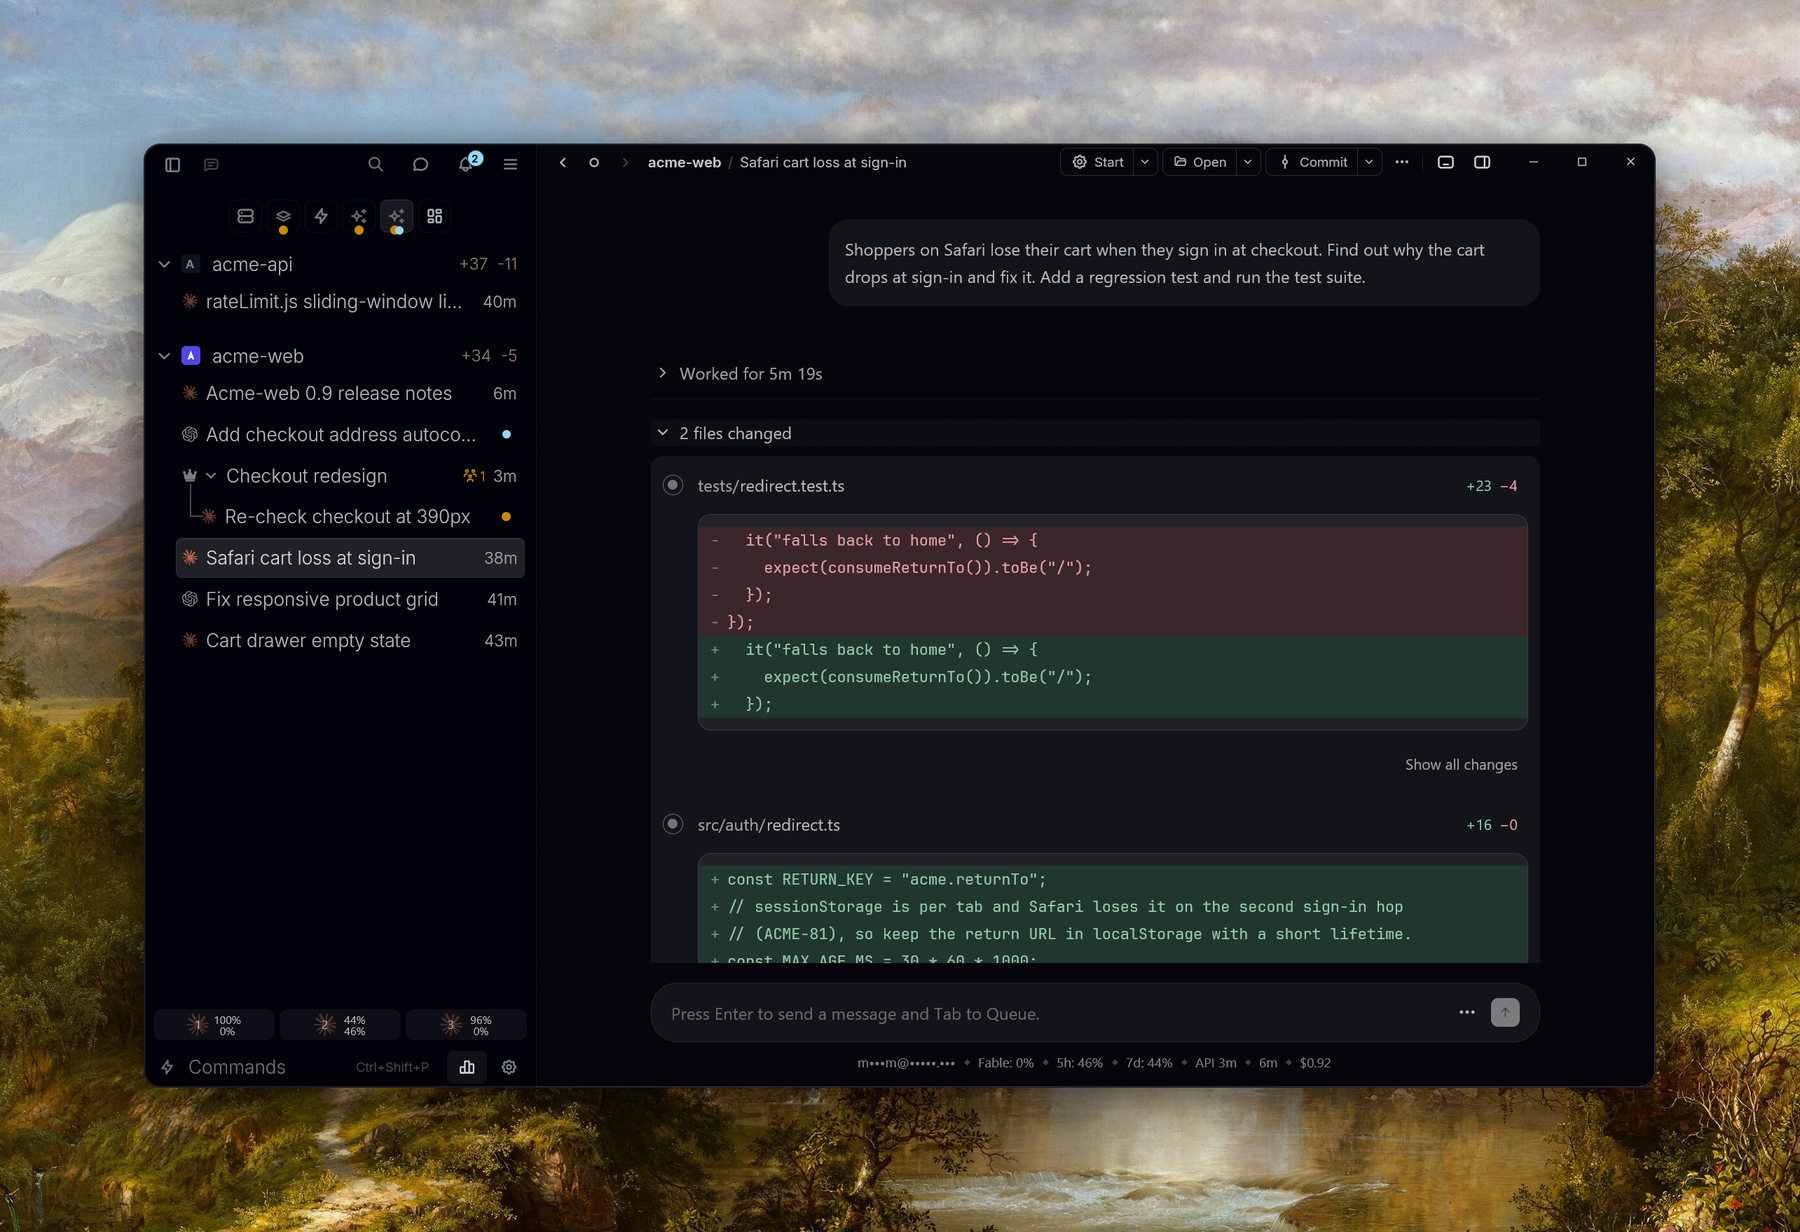
Task: Select the radio circle for tests/redirect.test.ts
Action: coord(673,485)
